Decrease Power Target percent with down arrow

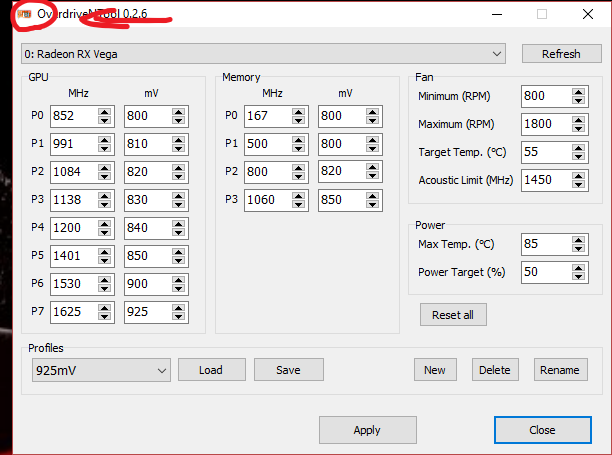pyautogui.click(x=578, y=277)
